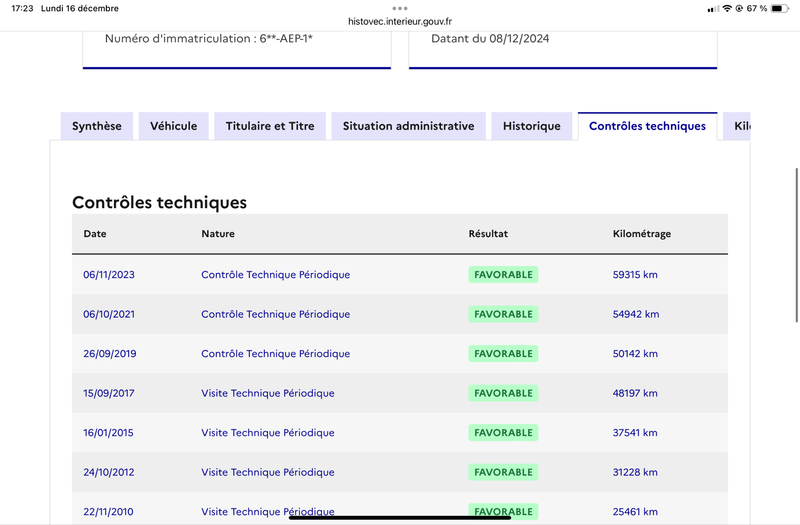This screenshot has width=800, height=525.
Task: Open the Titulaire et Titre tab
Action: point(270,126)
